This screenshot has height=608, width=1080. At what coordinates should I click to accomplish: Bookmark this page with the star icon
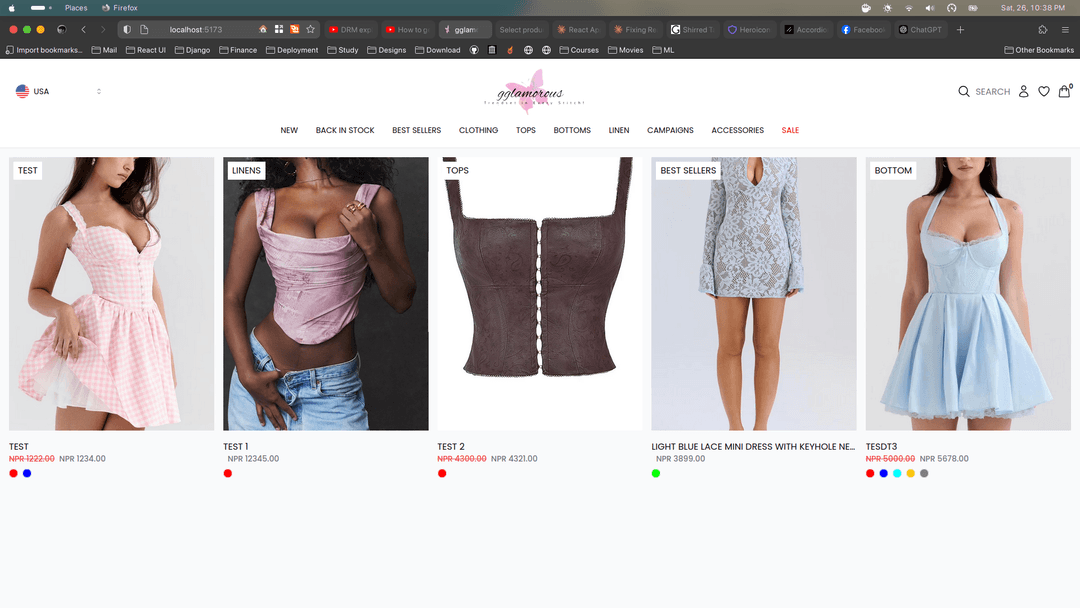coord(311,30)
